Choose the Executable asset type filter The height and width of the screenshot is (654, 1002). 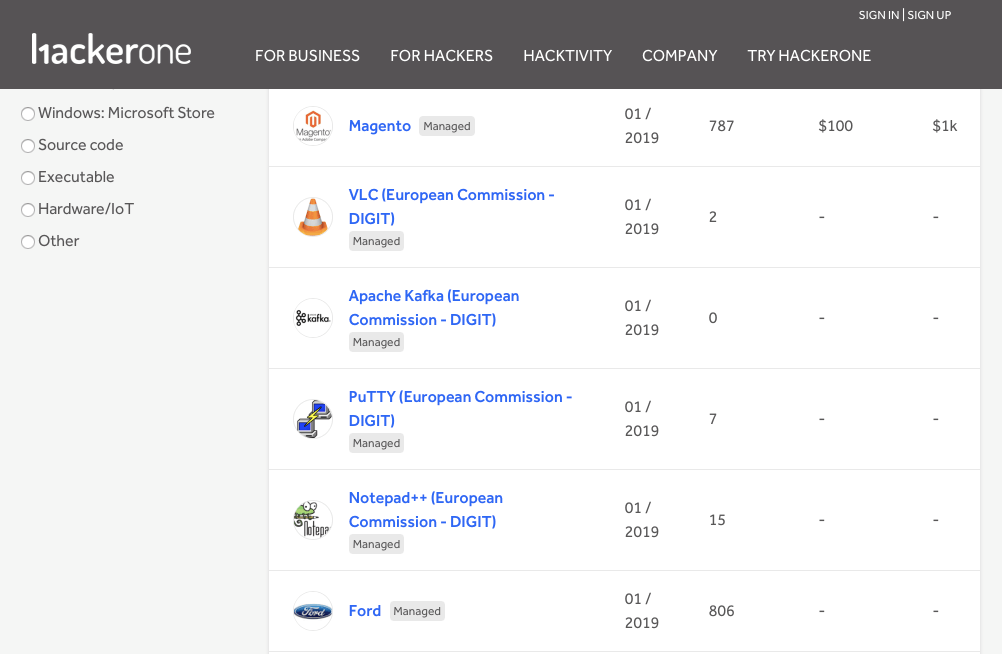[x=28, y=178]
